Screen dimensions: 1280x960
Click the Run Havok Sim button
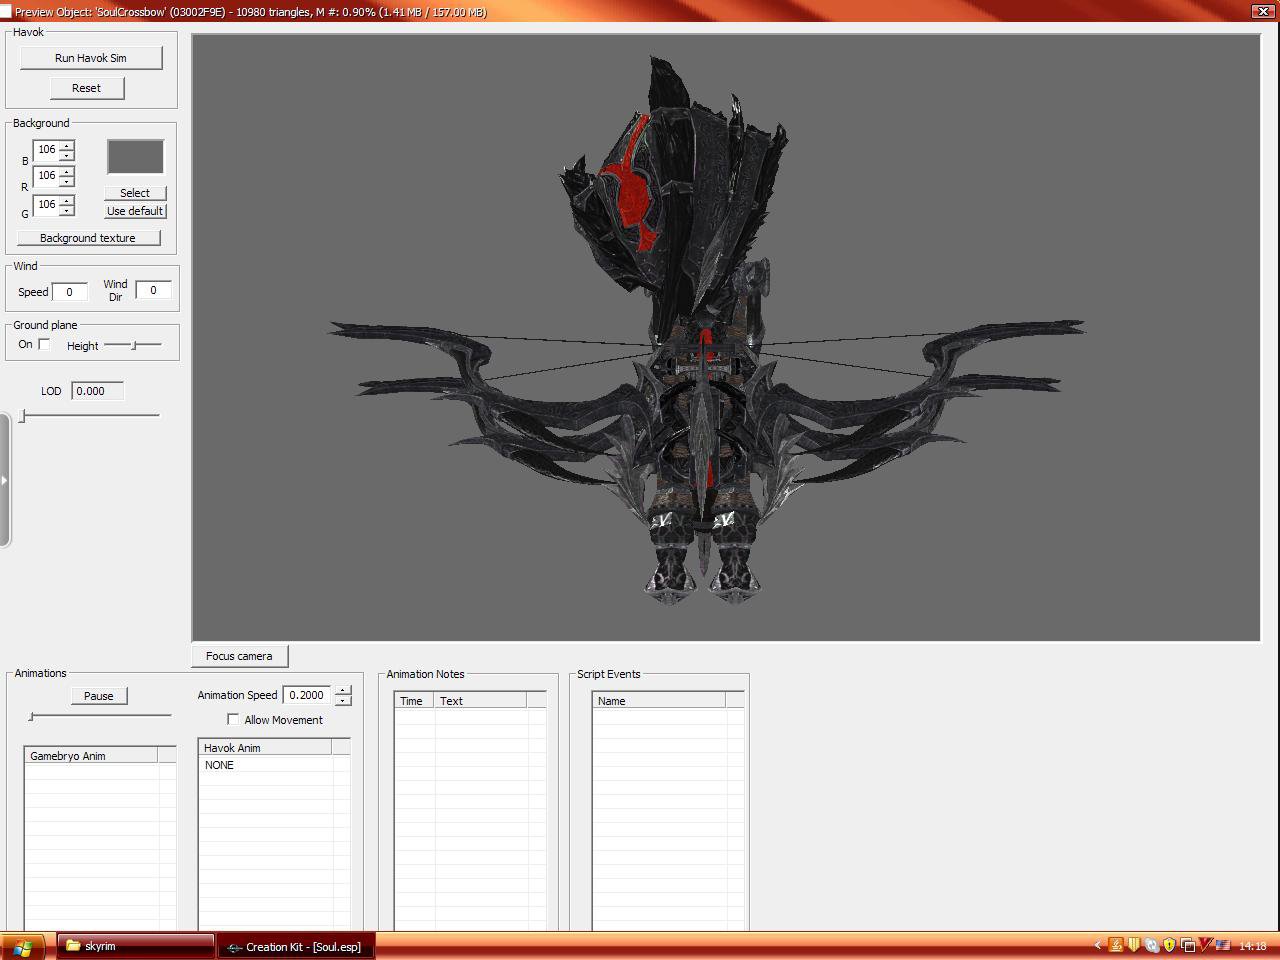(91, 58)
